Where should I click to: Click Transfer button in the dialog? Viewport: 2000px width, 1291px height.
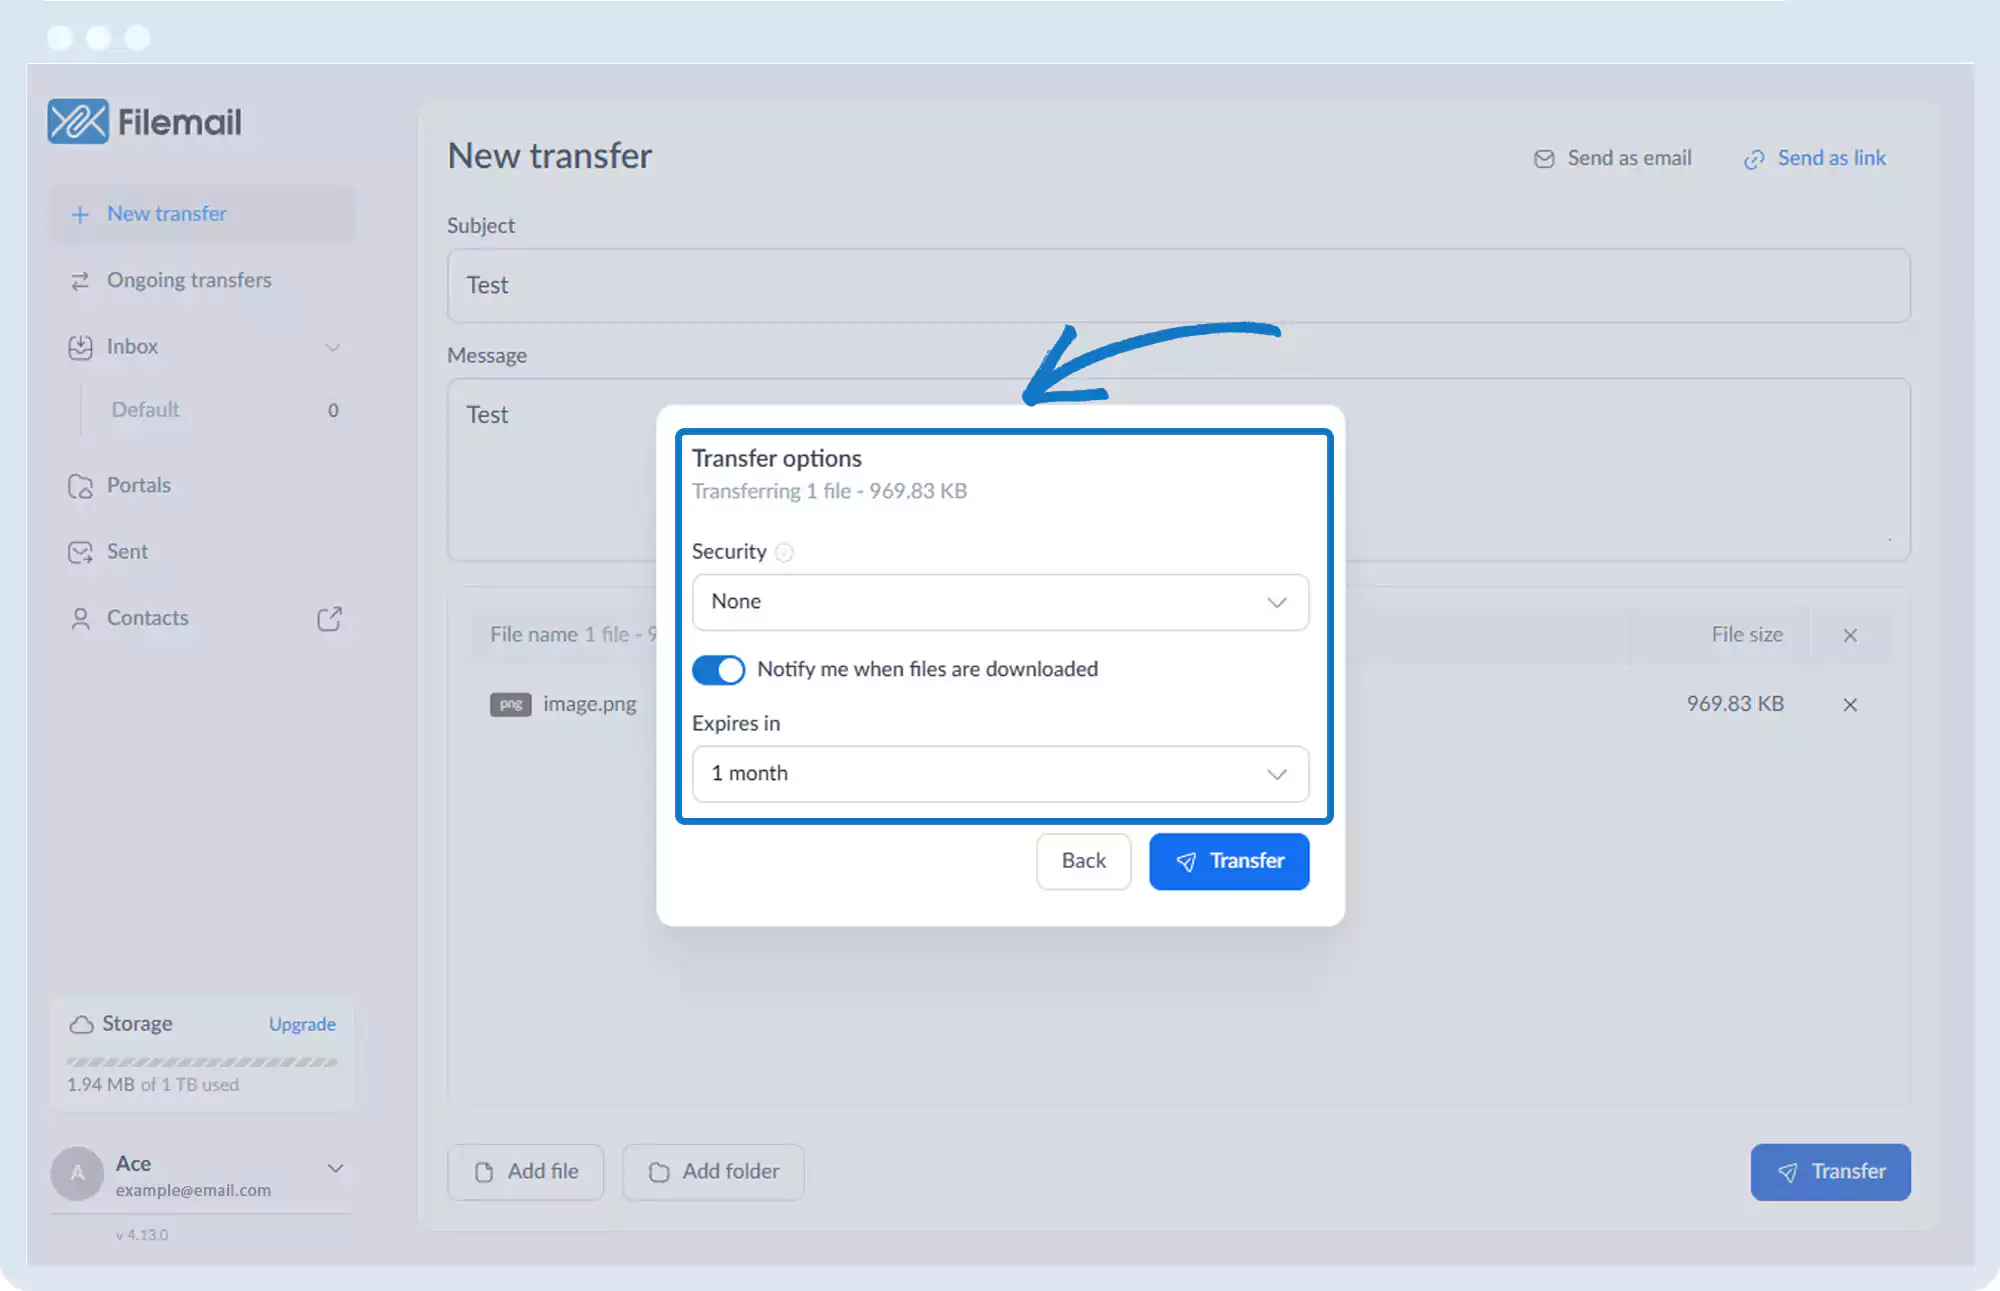coord(1229,861)
